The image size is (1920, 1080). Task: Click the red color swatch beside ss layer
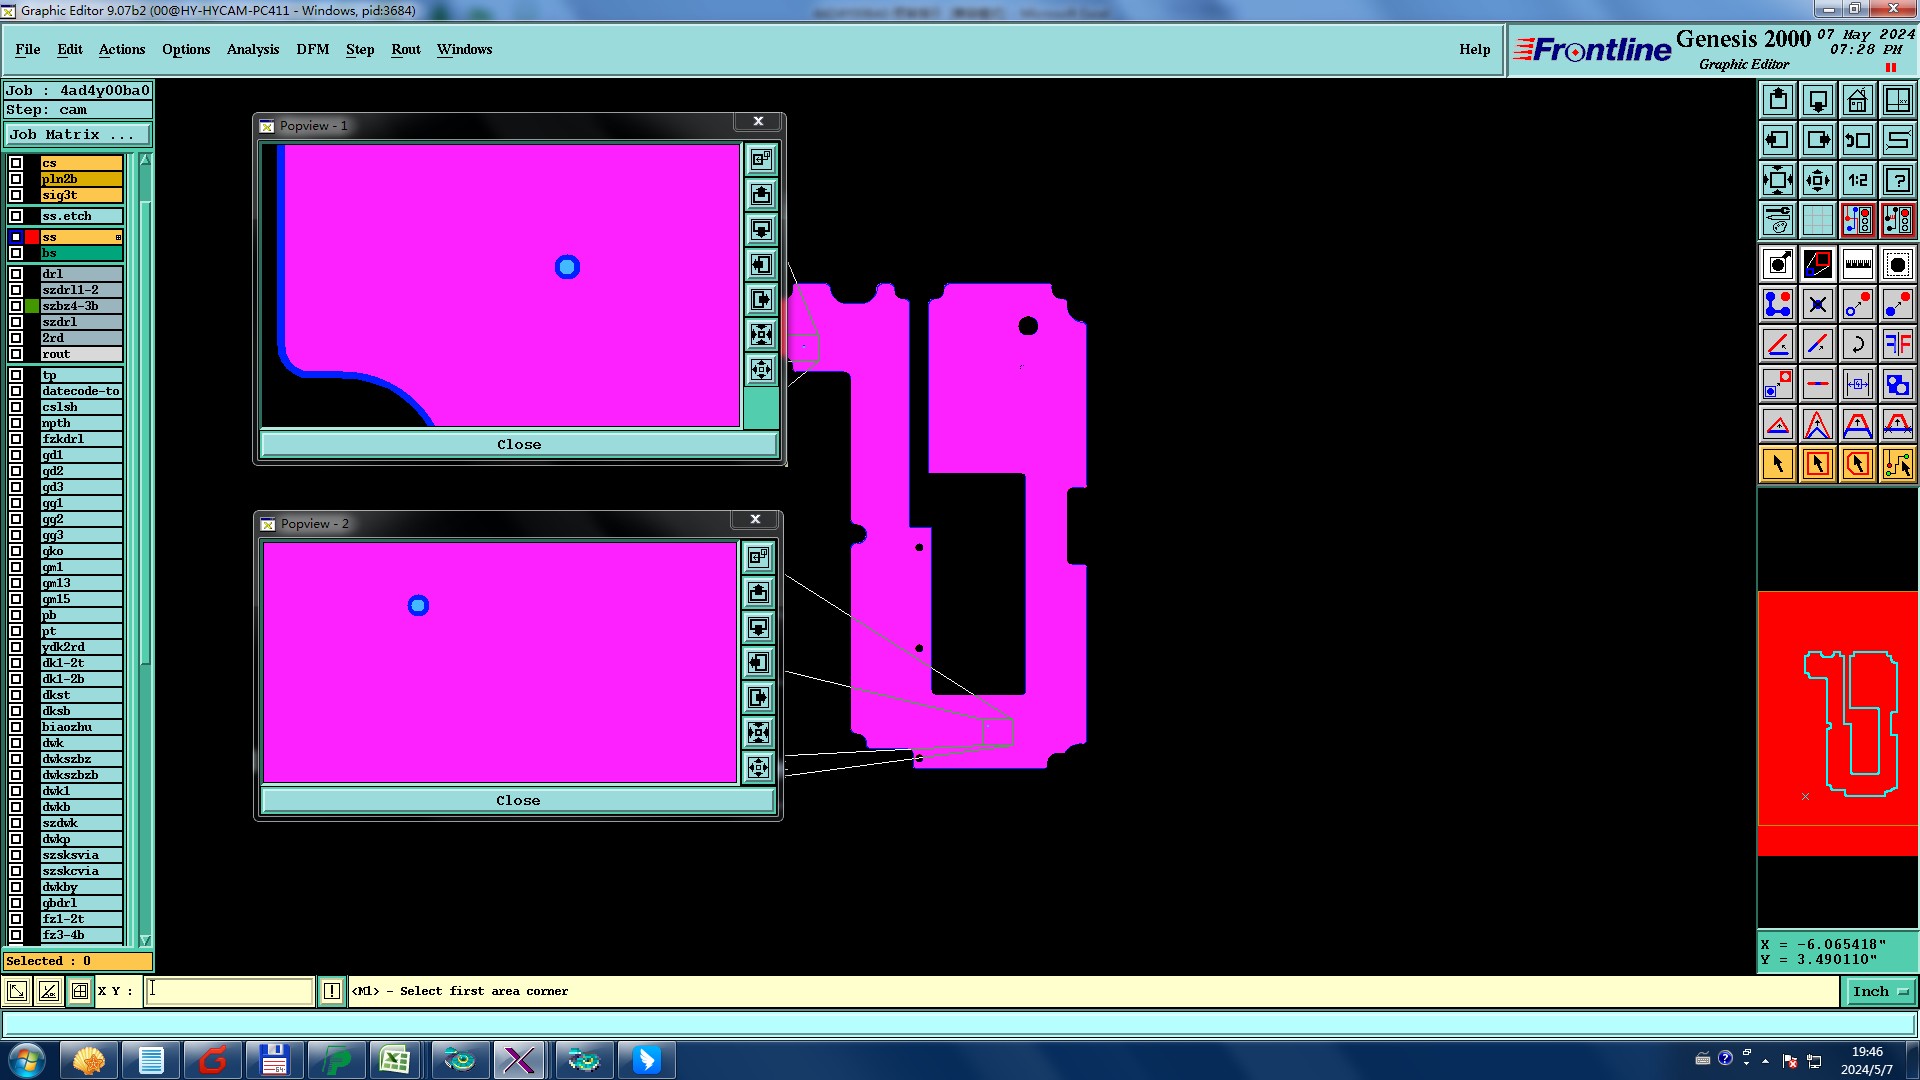[x=32, y=237]
